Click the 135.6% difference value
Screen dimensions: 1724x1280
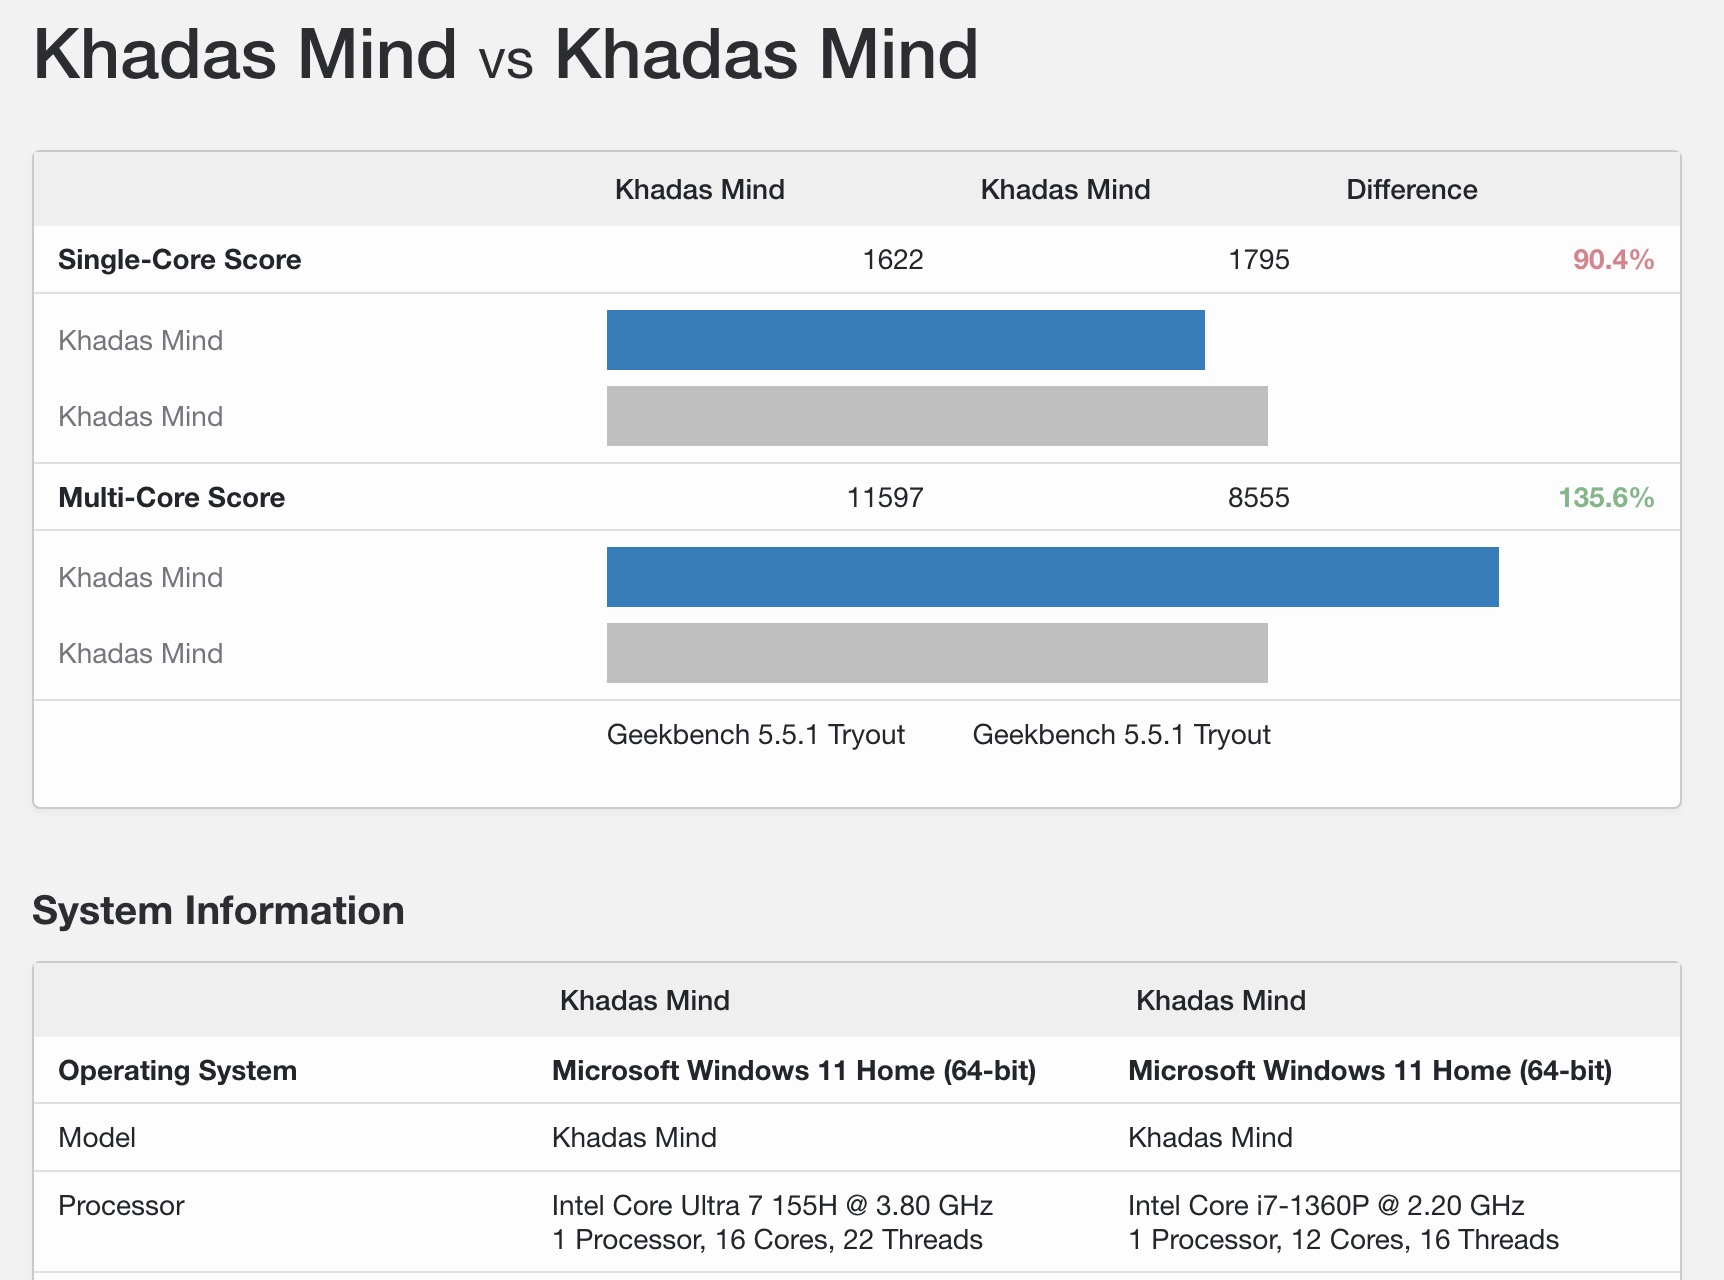pos(1606,498)
